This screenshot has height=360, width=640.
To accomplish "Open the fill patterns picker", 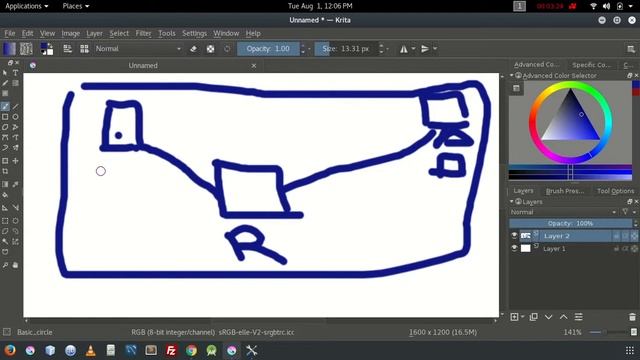I will point(26,49).
